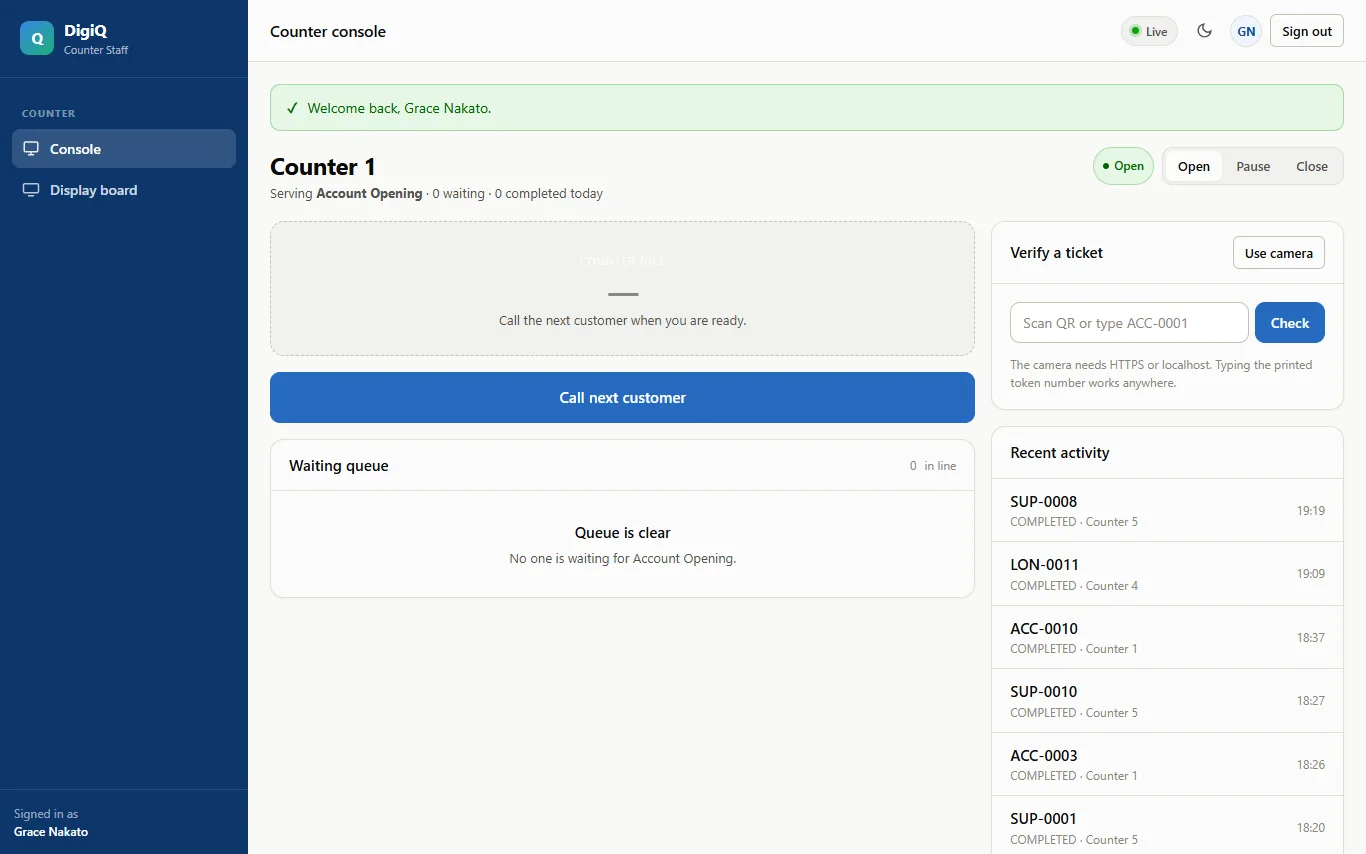This screenshot has width=1366, height=854.
Task: Select the ACC-0010 recent activity row
Action: 1167,637
